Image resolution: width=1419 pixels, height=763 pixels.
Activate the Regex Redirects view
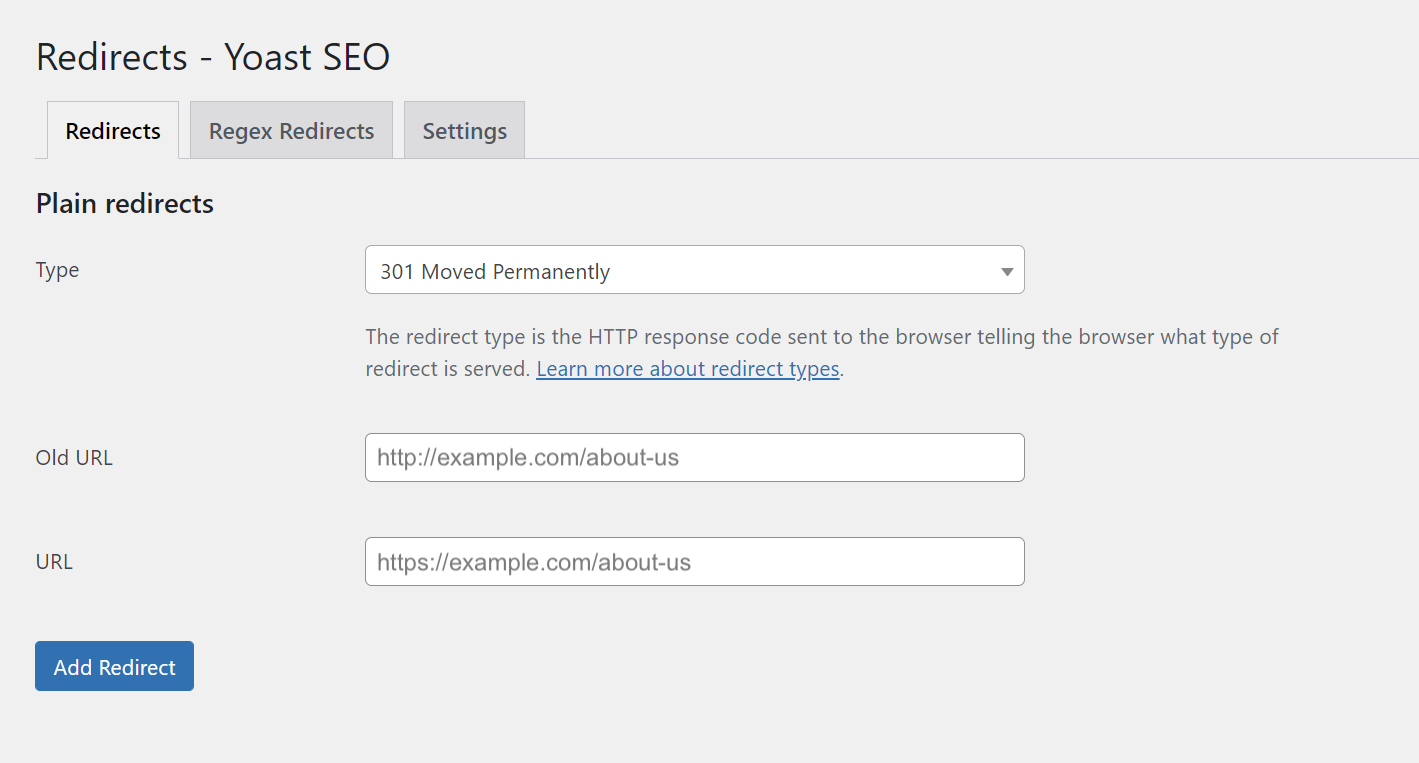(290, 130)
